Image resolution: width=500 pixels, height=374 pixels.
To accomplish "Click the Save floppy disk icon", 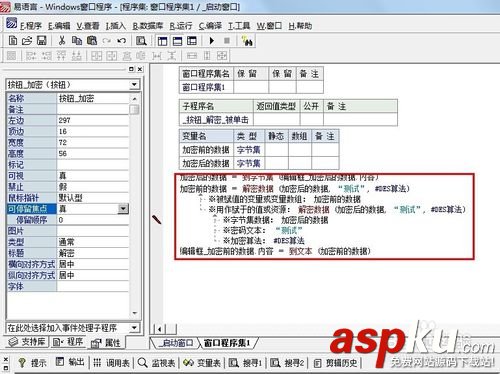I will (x=41, y=41).
